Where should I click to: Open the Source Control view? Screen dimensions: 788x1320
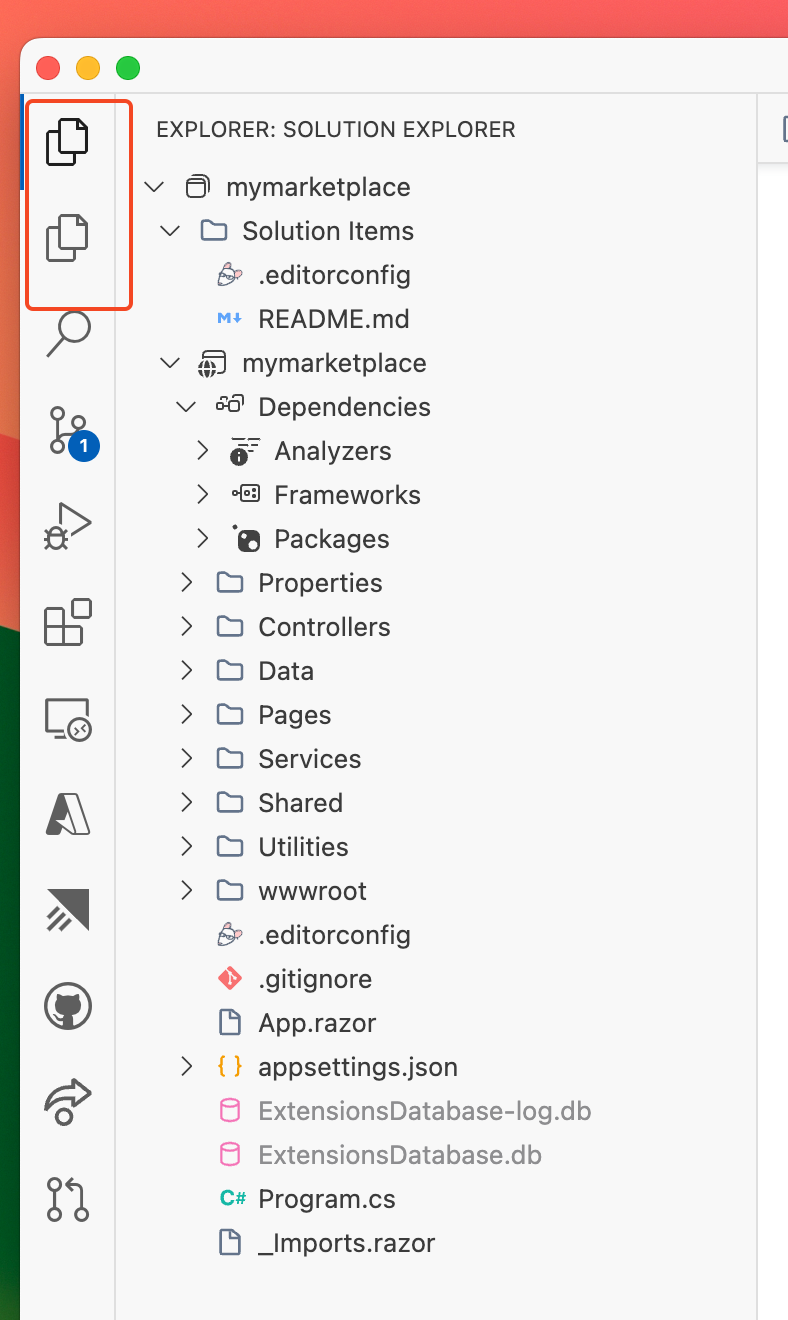pos(67,430)
